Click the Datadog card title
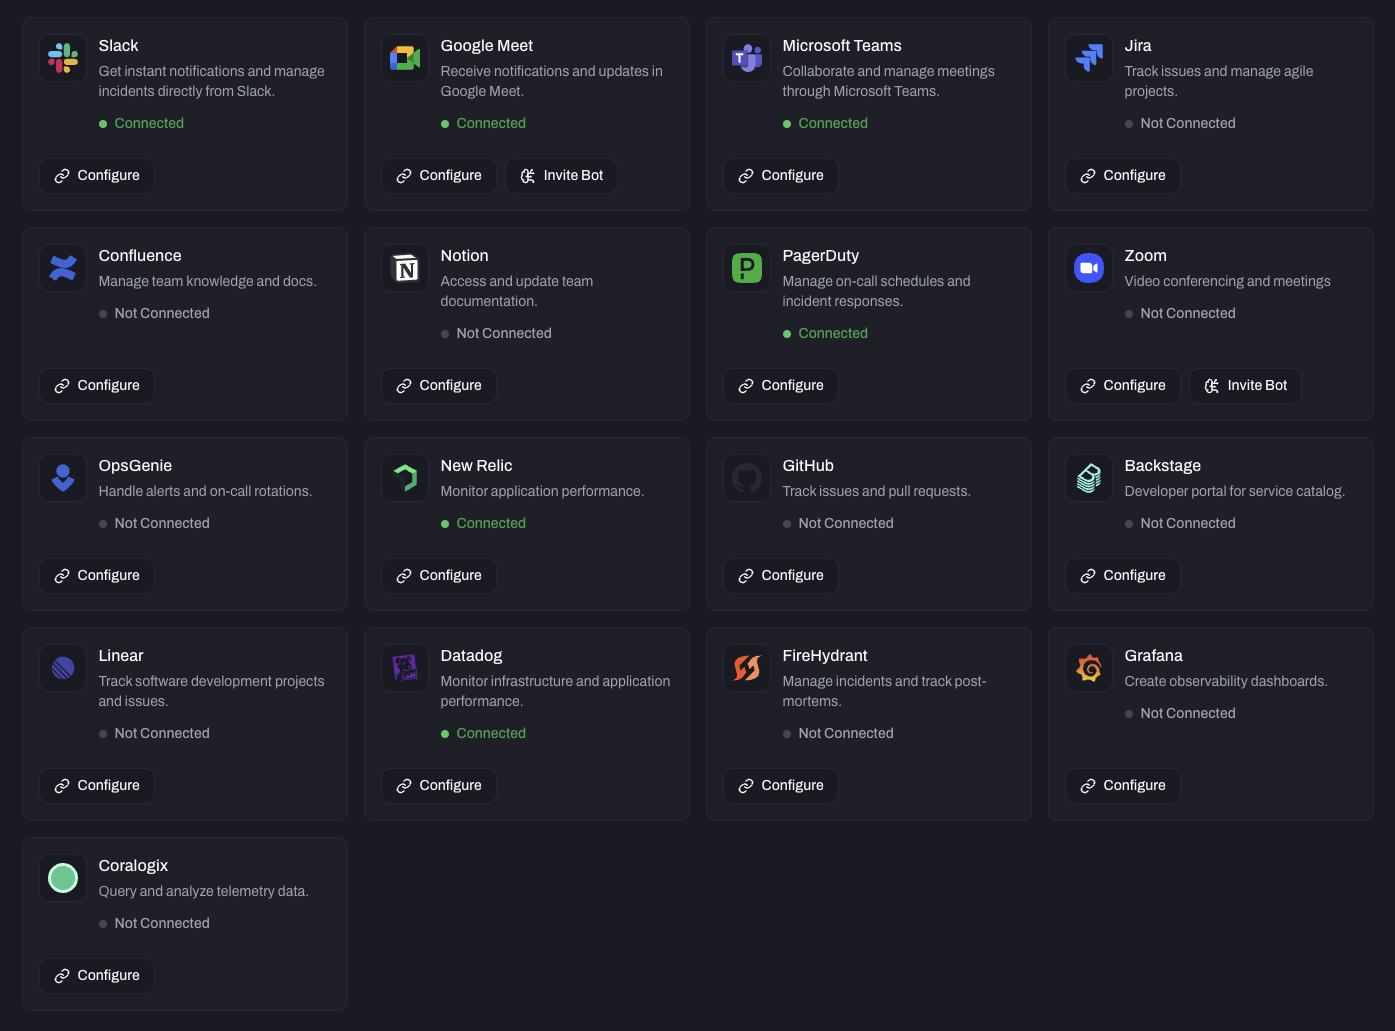1395x1031 pixels. [471, 656]
